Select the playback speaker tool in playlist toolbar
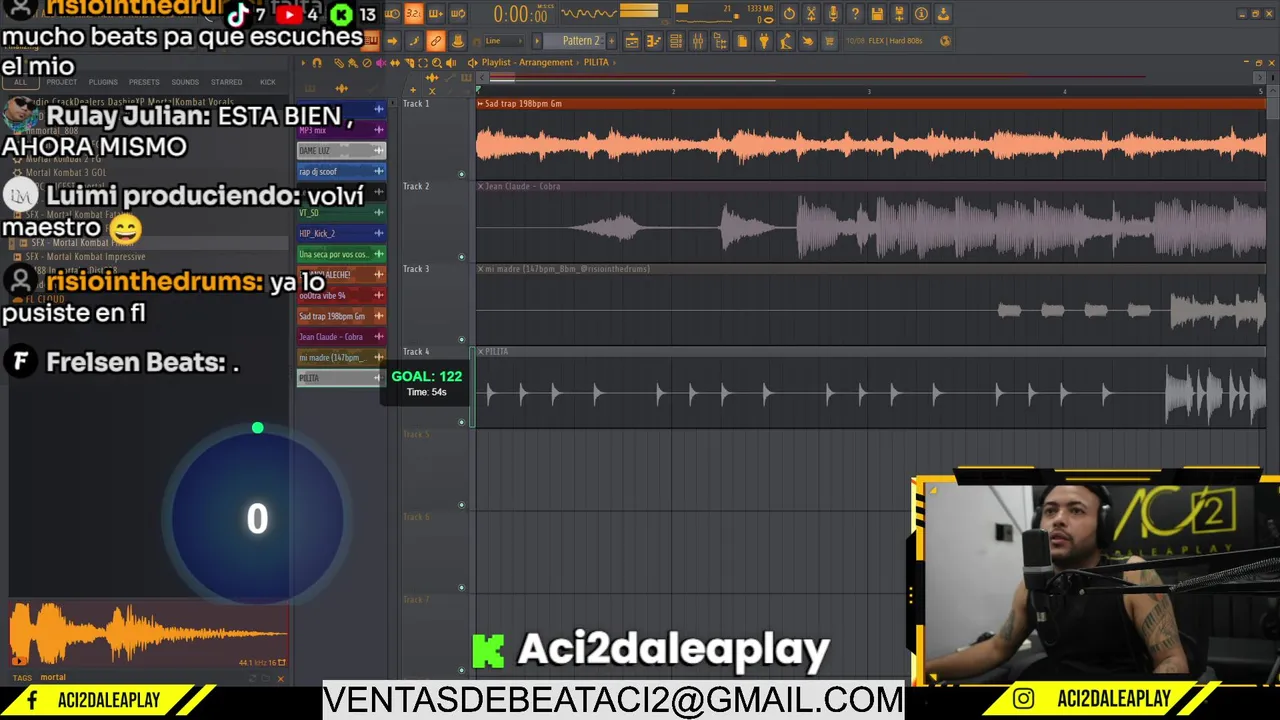 [451, 63]
